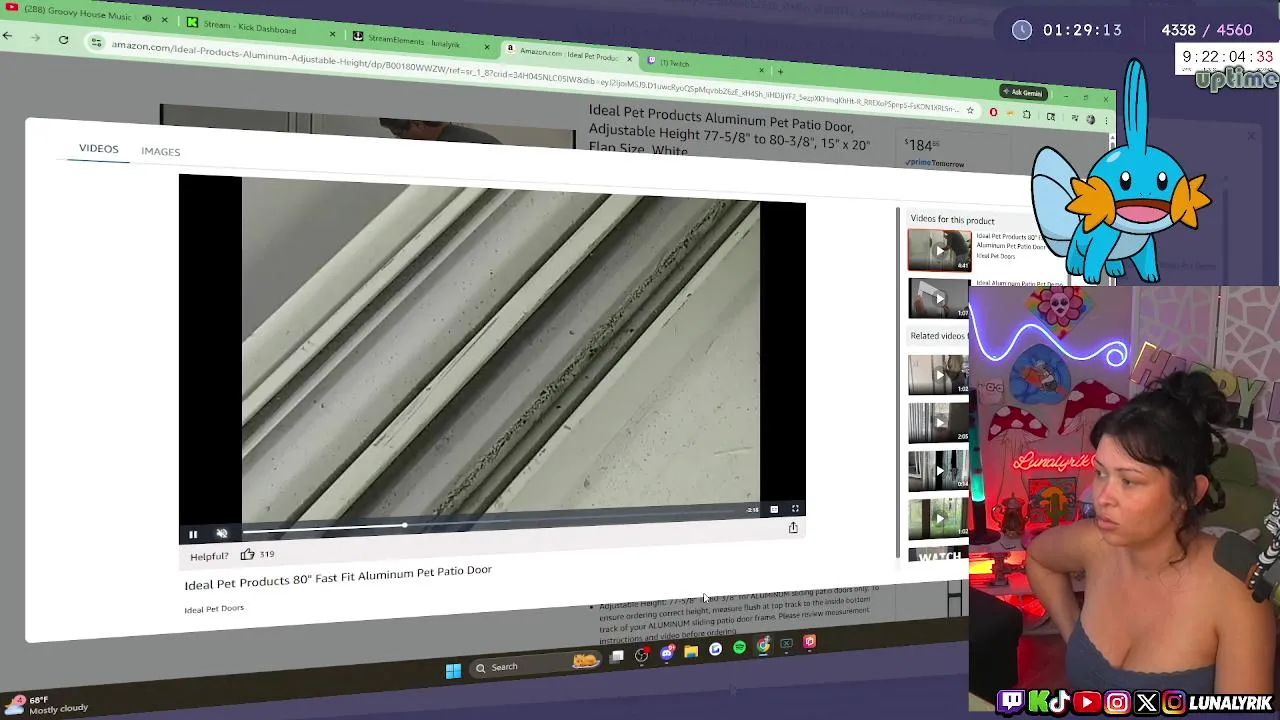Go forward in browser history
The image size is (1280, 720).
click(35, 38)
